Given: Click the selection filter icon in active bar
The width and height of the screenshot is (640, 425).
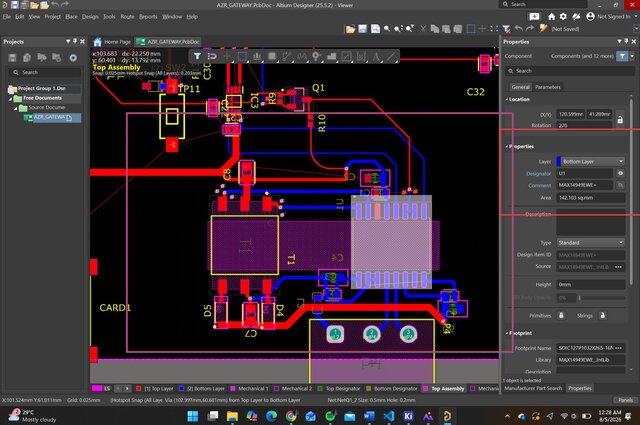Looking at the screenshot, I should 197,56.
